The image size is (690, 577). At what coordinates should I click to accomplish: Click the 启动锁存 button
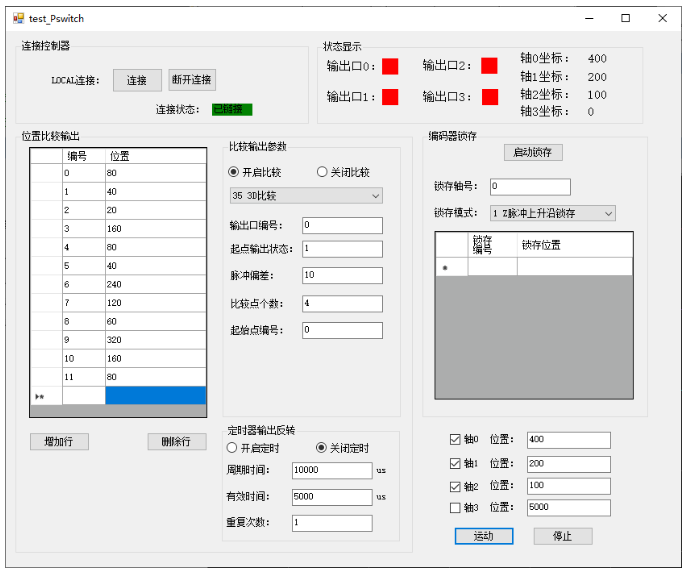(x=533, y=152)
